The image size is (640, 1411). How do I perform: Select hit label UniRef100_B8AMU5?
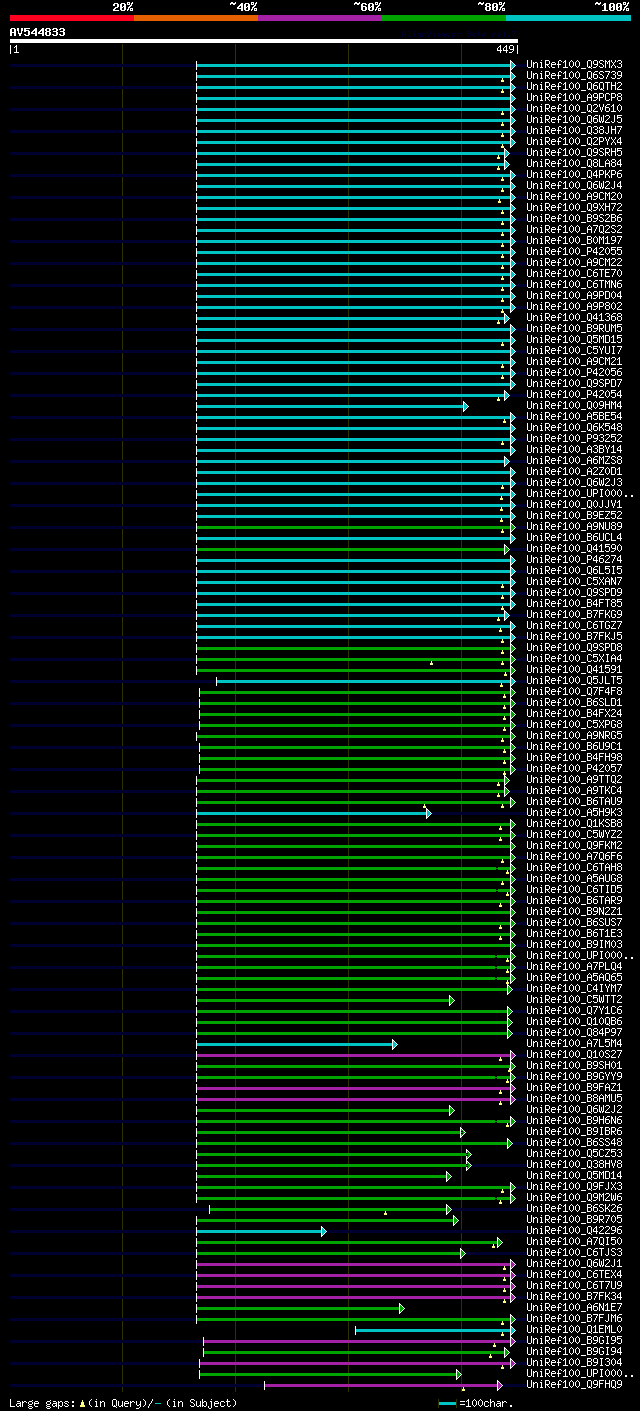[573, 1098]
